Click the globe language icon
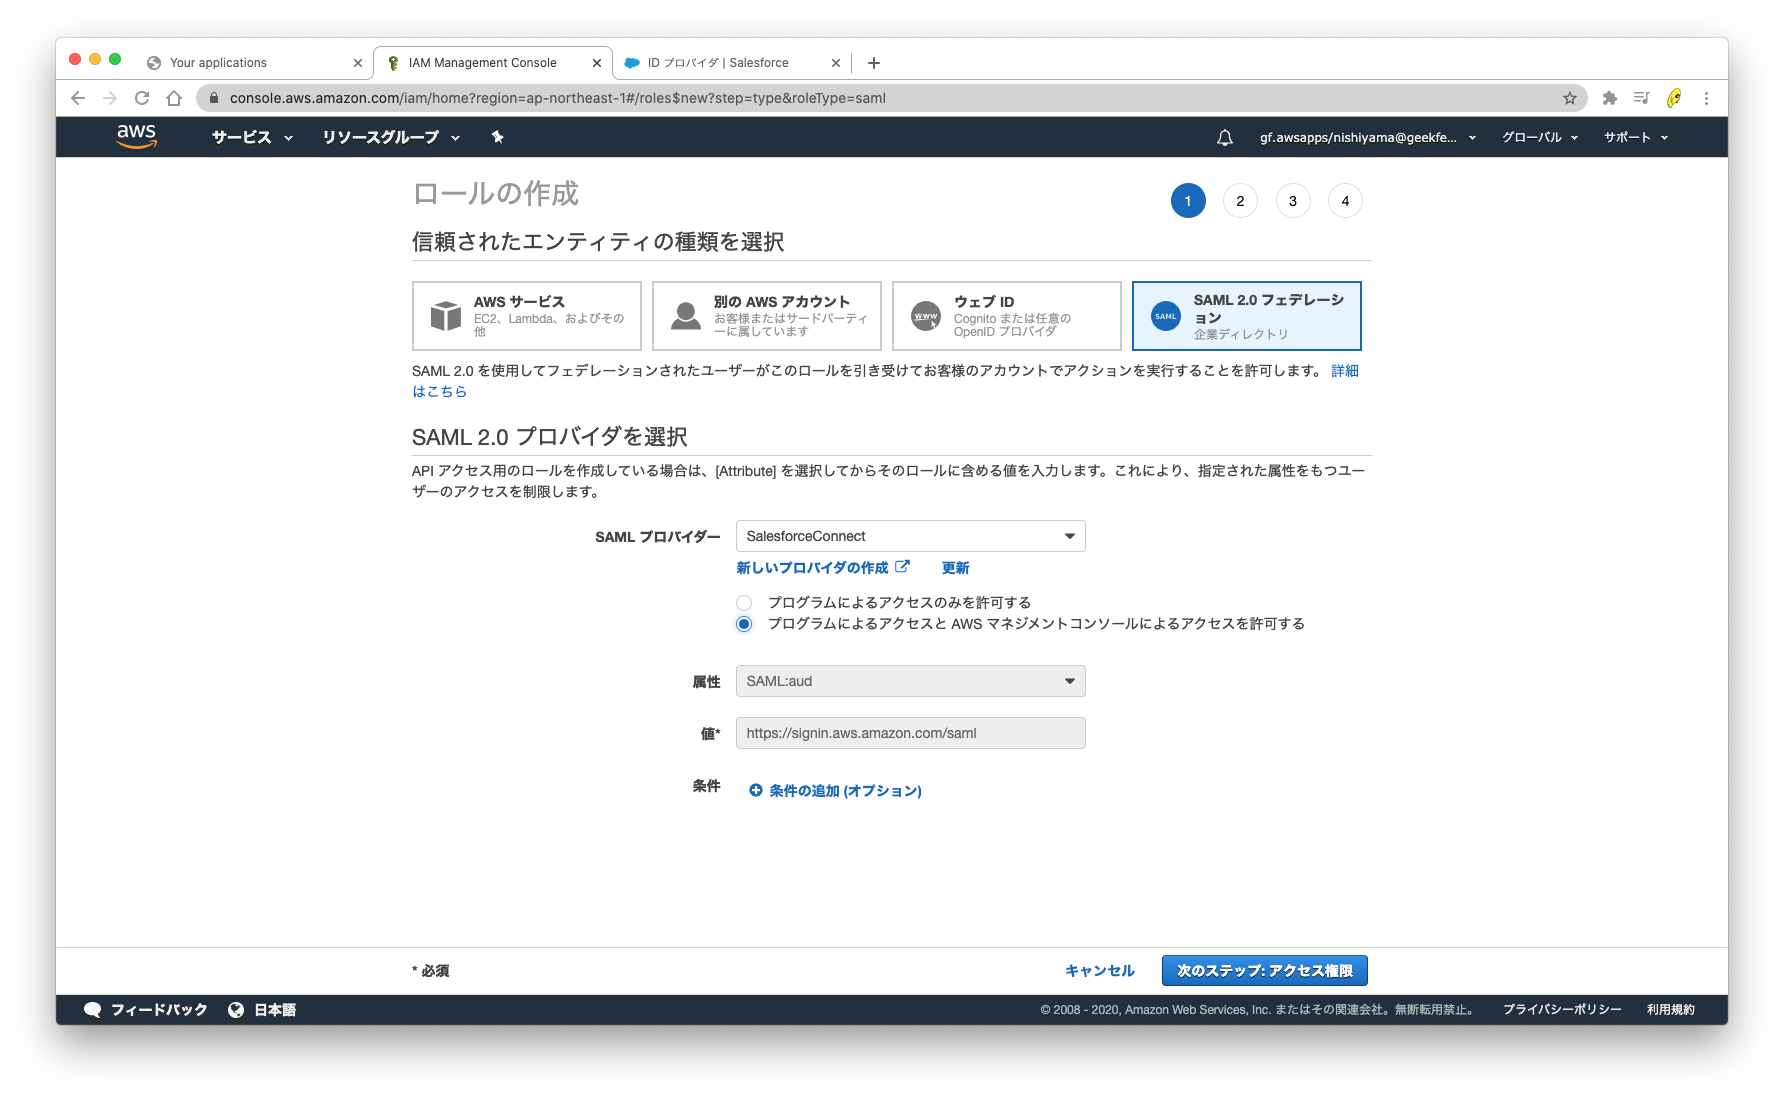 236,1010
